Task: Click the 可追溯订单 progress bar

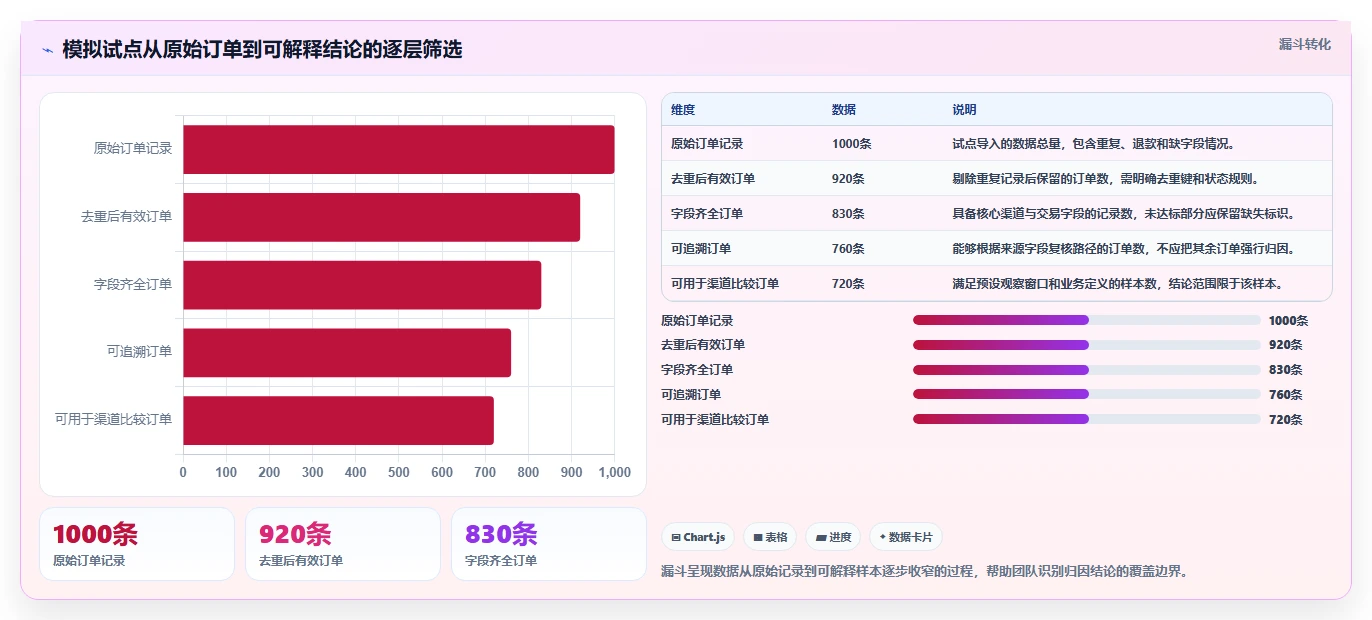Action: (1086, 394)
